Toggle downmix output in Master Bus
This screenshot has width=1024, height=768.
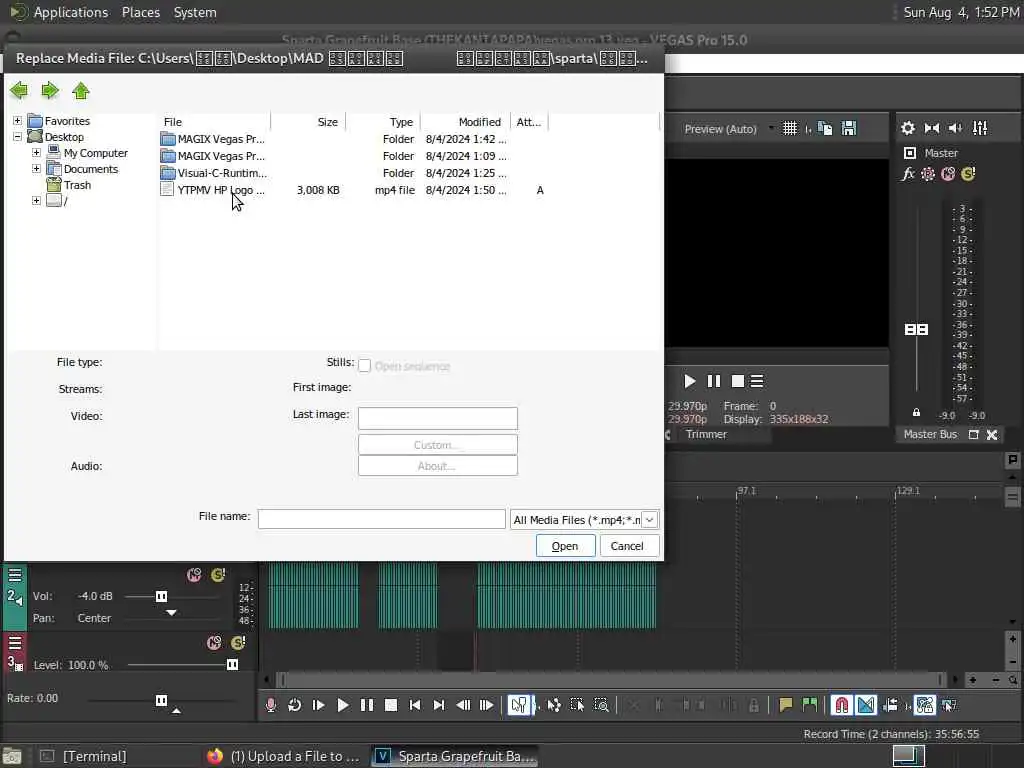pos(932,128)
